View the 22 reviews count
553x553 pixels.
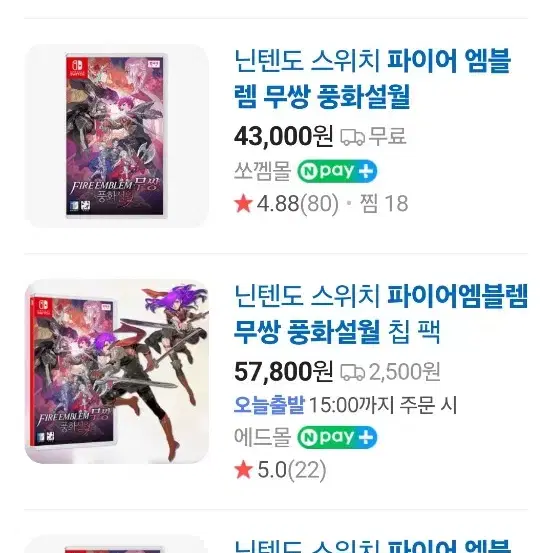tap(307, 470)
